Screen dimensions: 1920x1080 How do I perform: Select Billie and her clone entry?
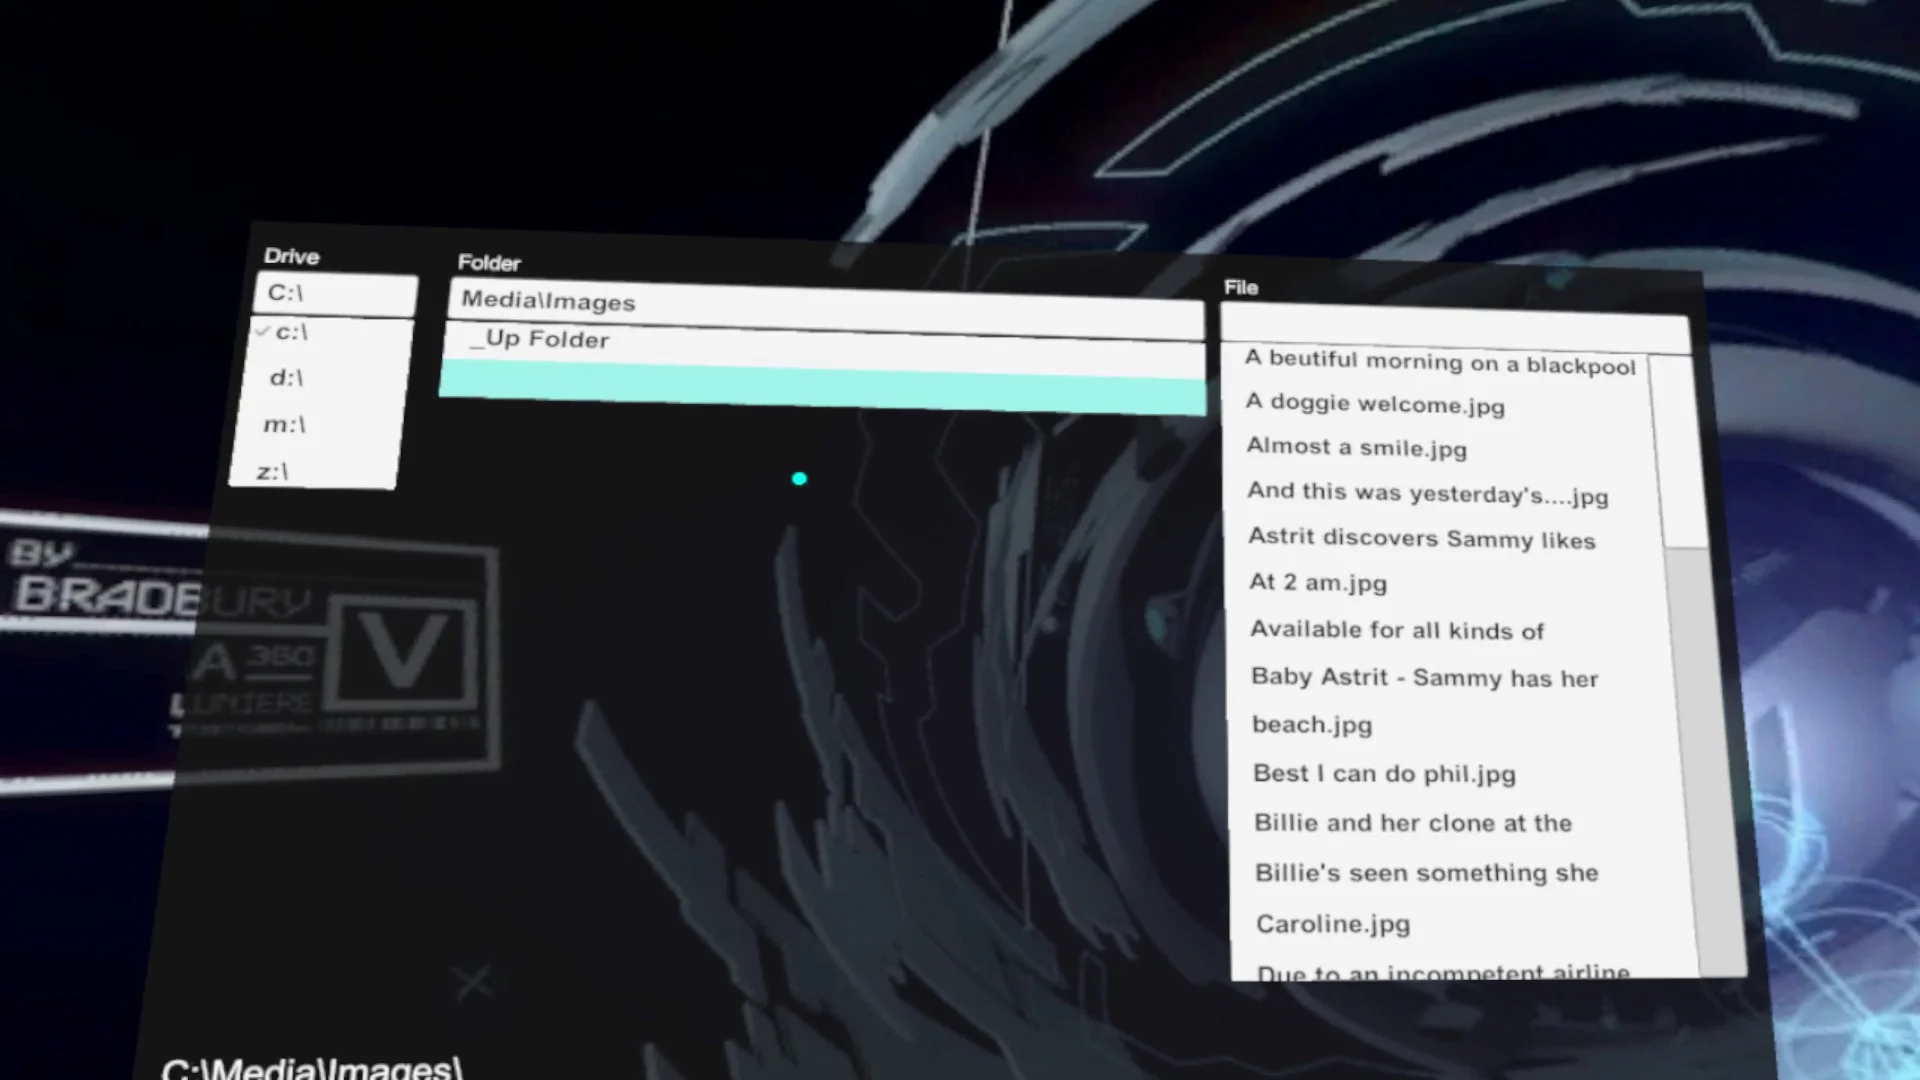pos(1413,823)
